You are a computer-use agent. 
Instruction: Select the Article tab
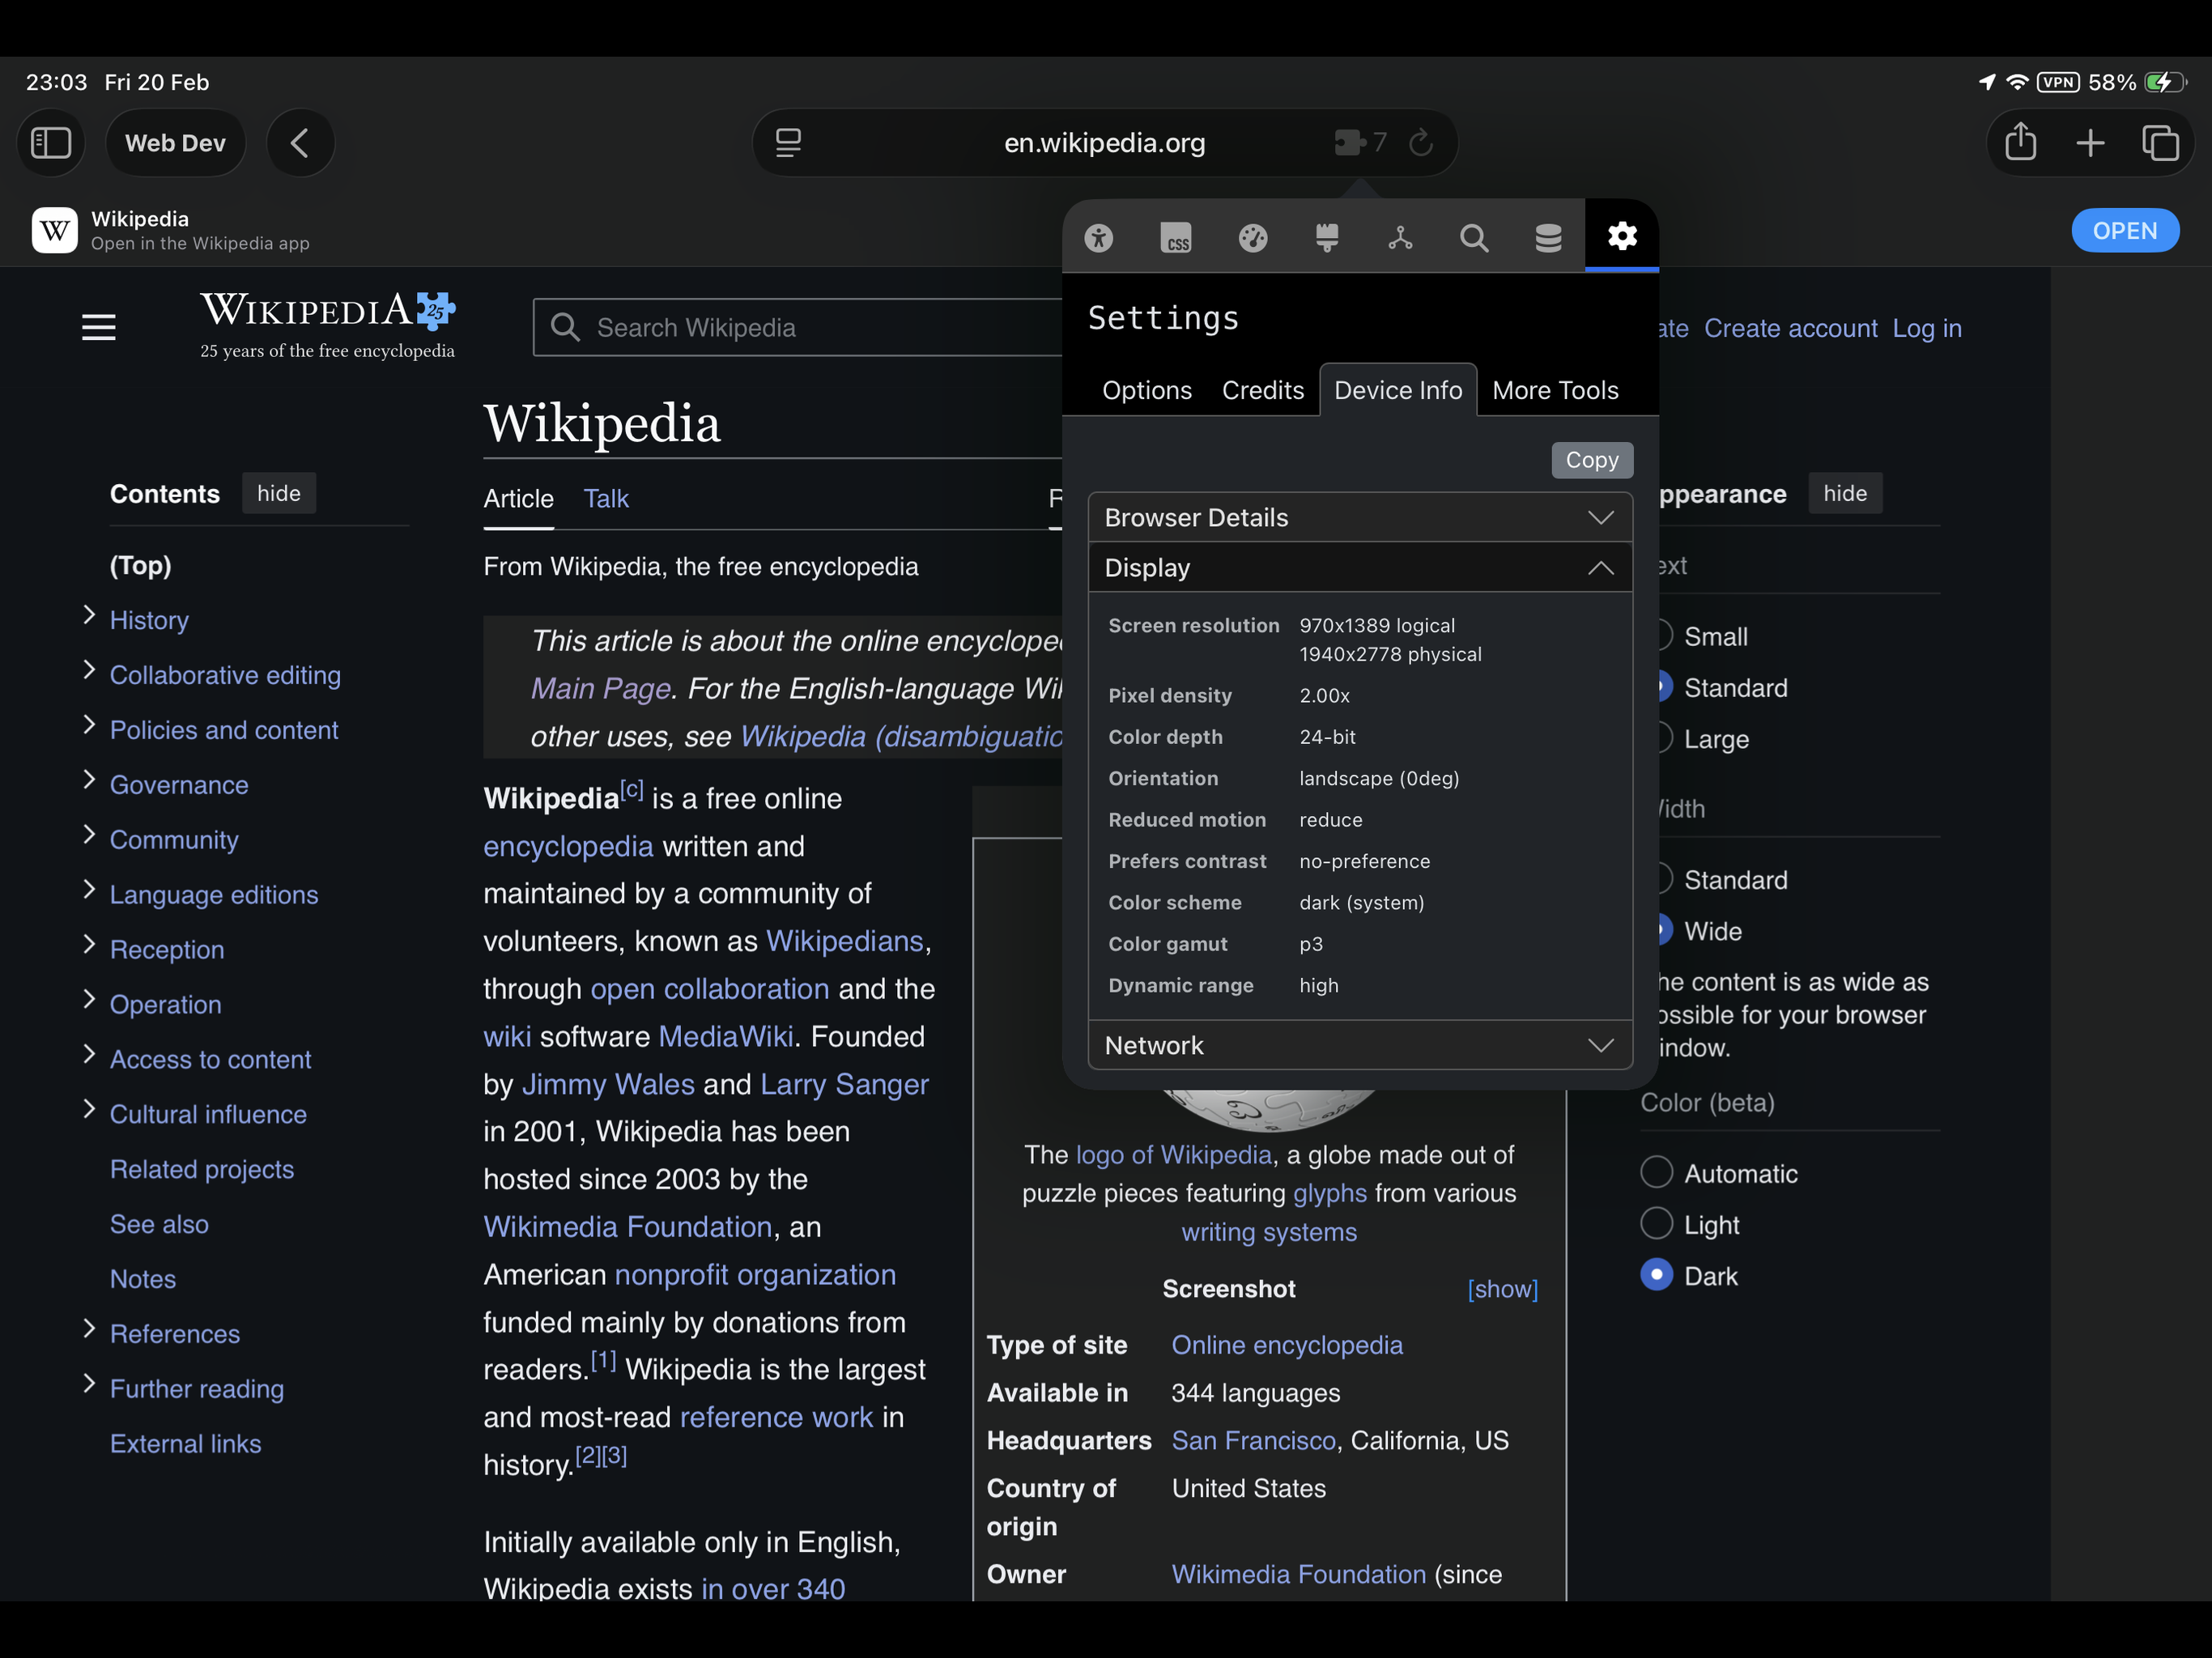(x=518, y=498)
